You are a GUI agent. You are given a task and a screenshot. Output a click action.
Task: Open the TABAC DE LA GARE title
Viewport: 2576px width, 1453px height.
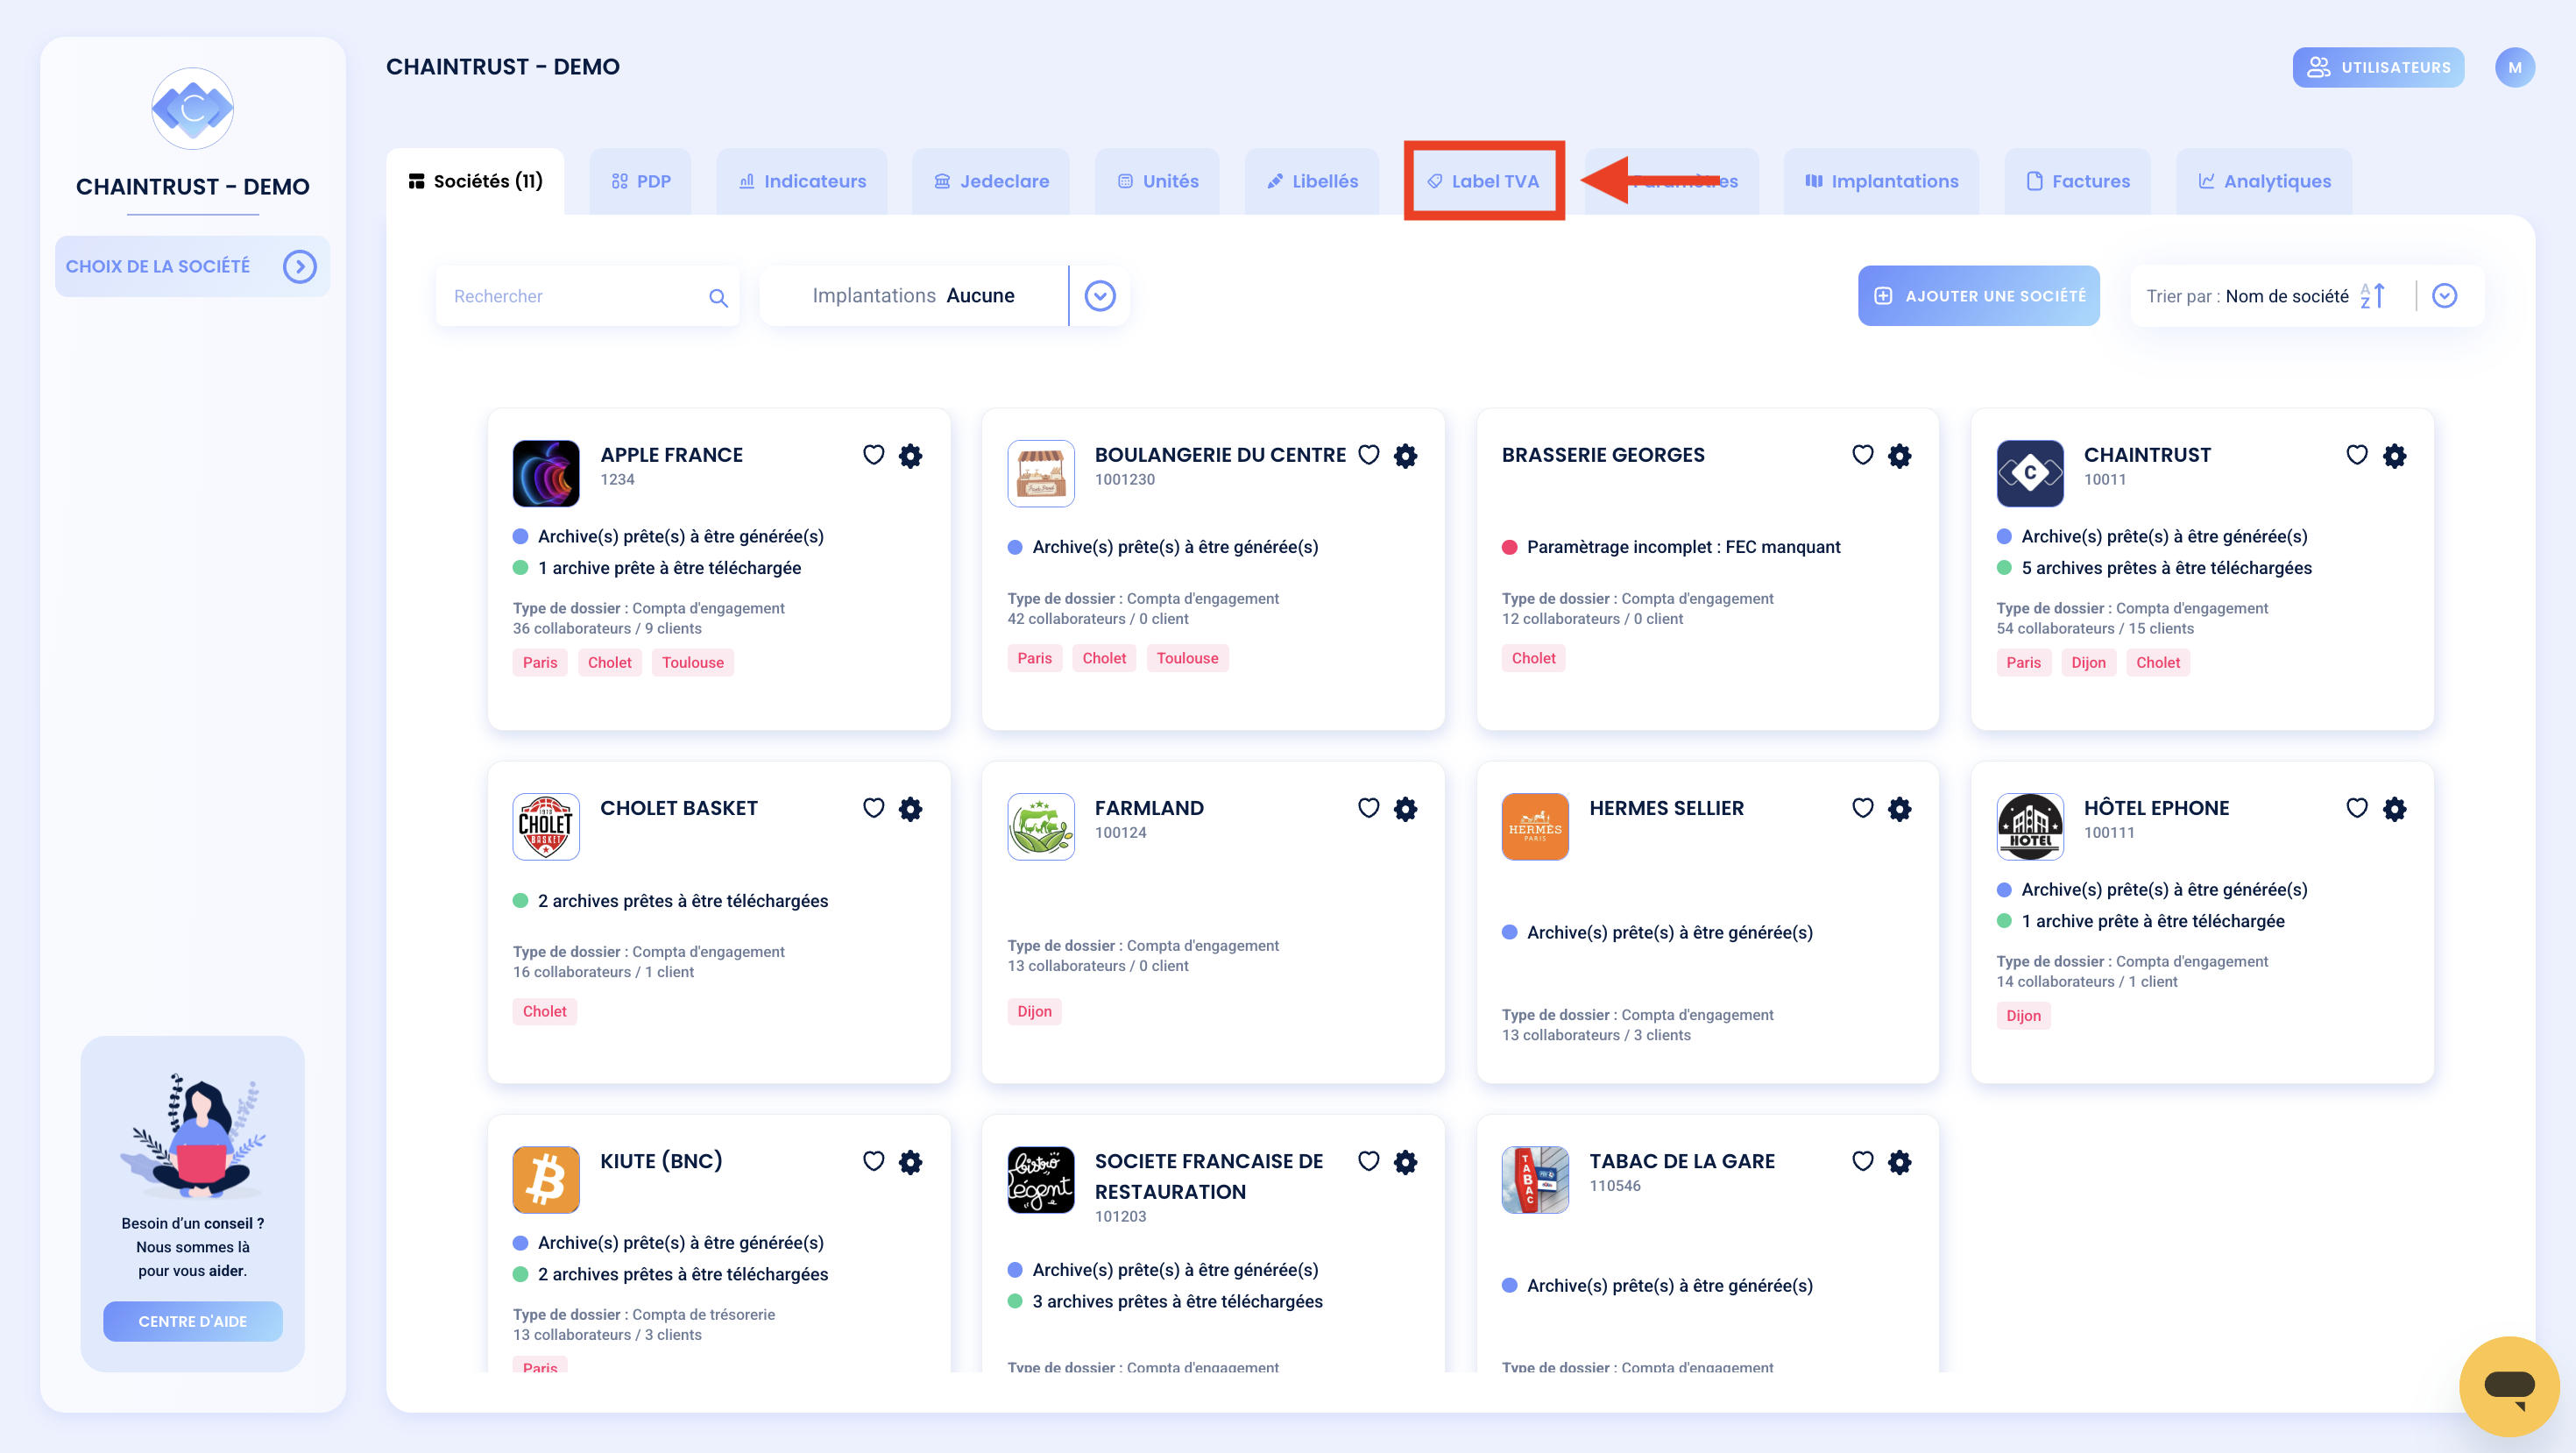1682,1161
